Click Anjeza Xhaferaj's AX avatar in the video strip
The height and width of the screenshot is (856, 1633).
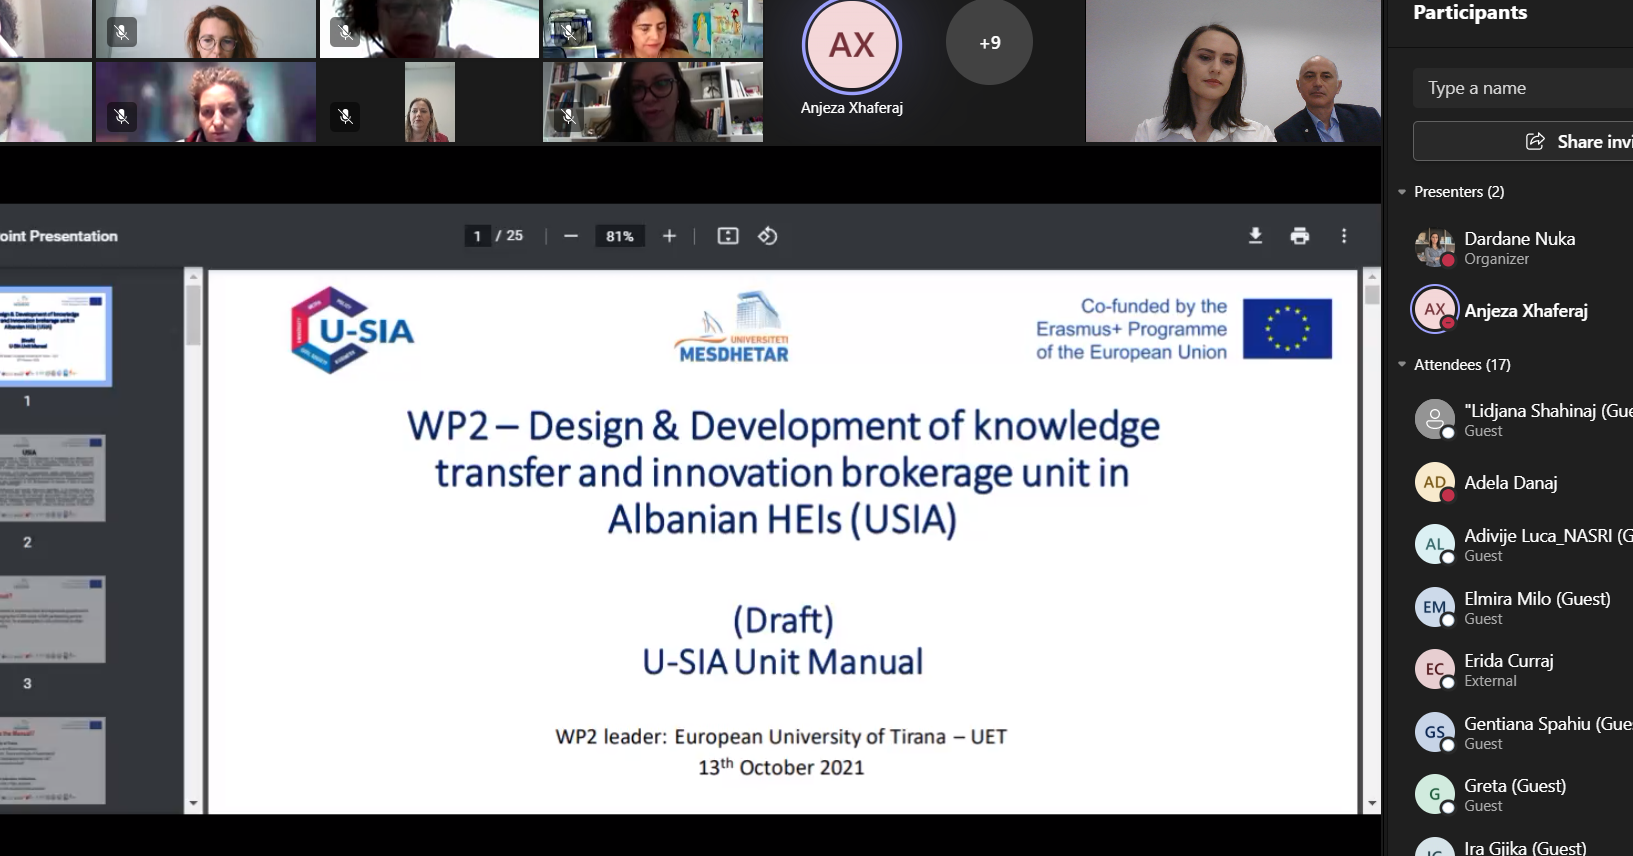click(852, 45)
